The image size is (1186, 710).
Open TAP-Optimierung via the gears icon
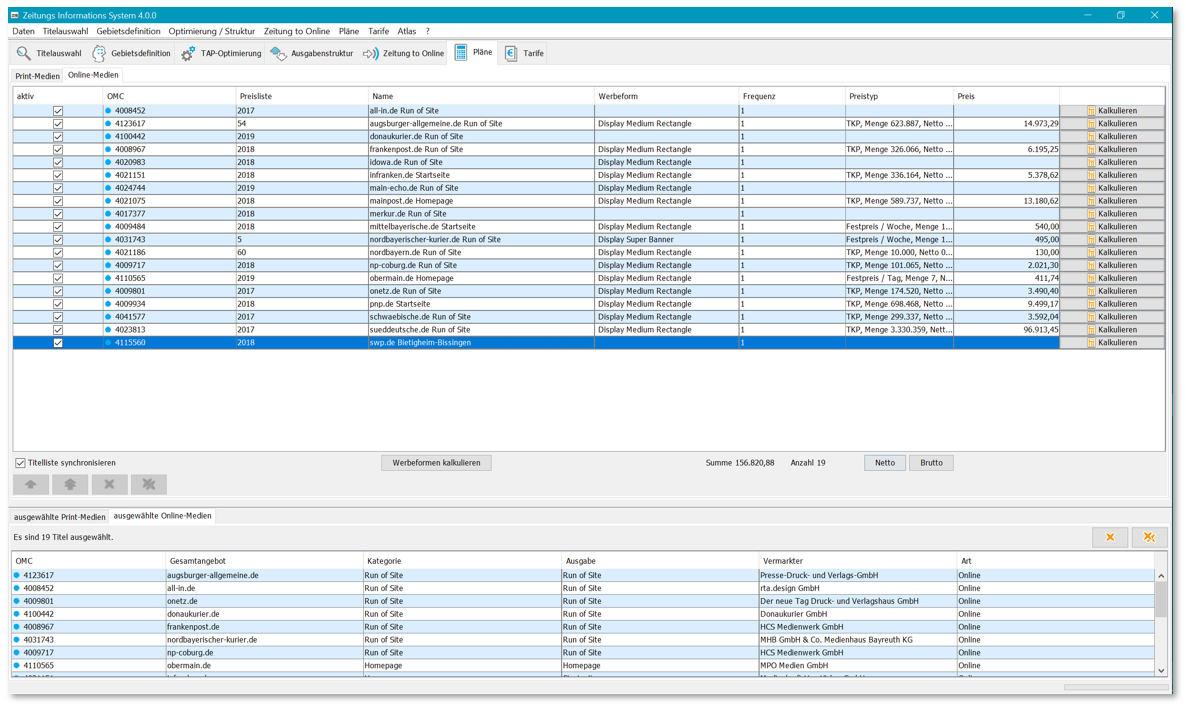pos(188,54)
